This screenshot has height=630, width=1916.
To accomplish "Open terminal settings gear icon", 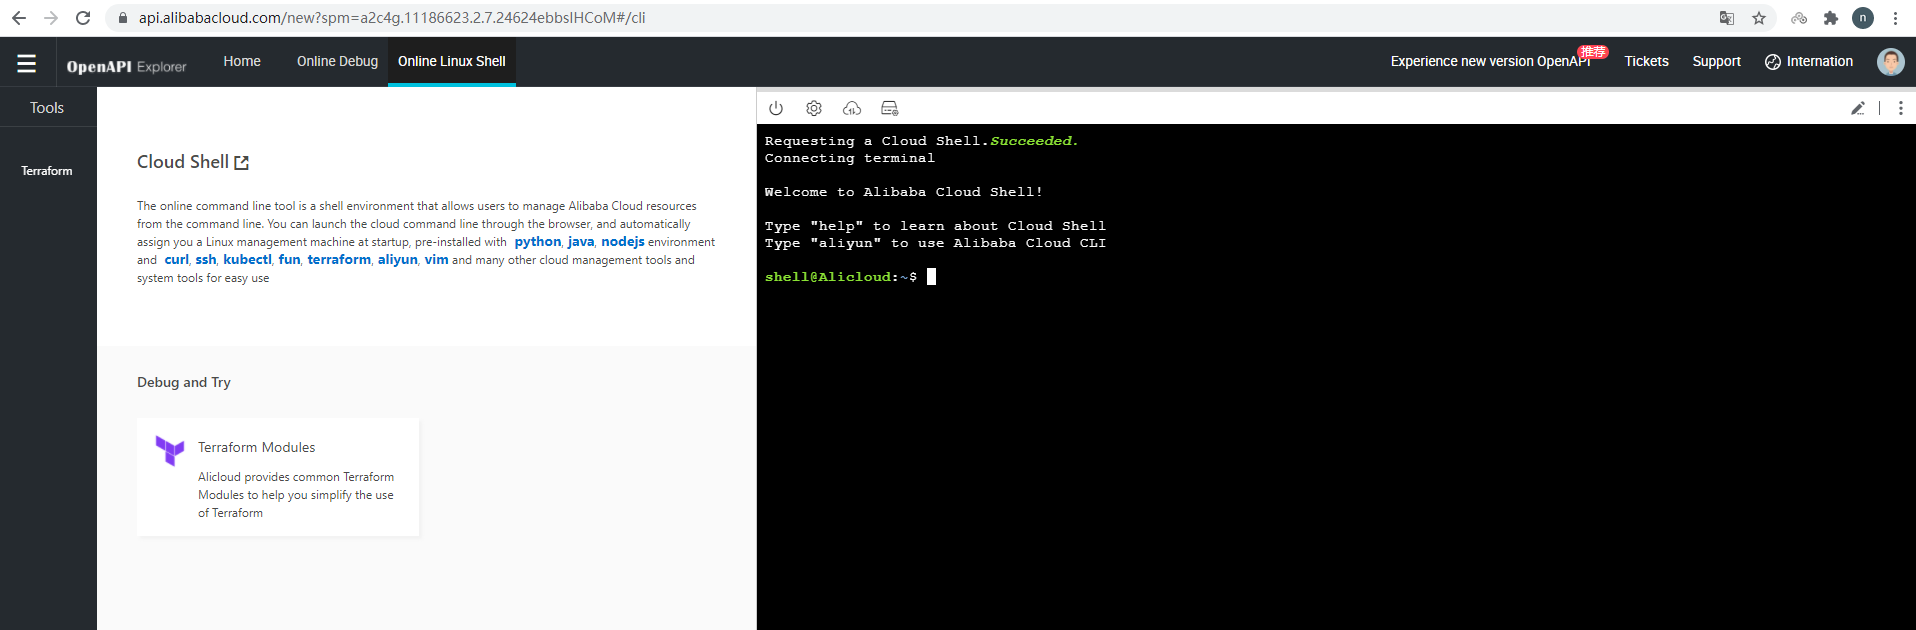I will [814, 108].
